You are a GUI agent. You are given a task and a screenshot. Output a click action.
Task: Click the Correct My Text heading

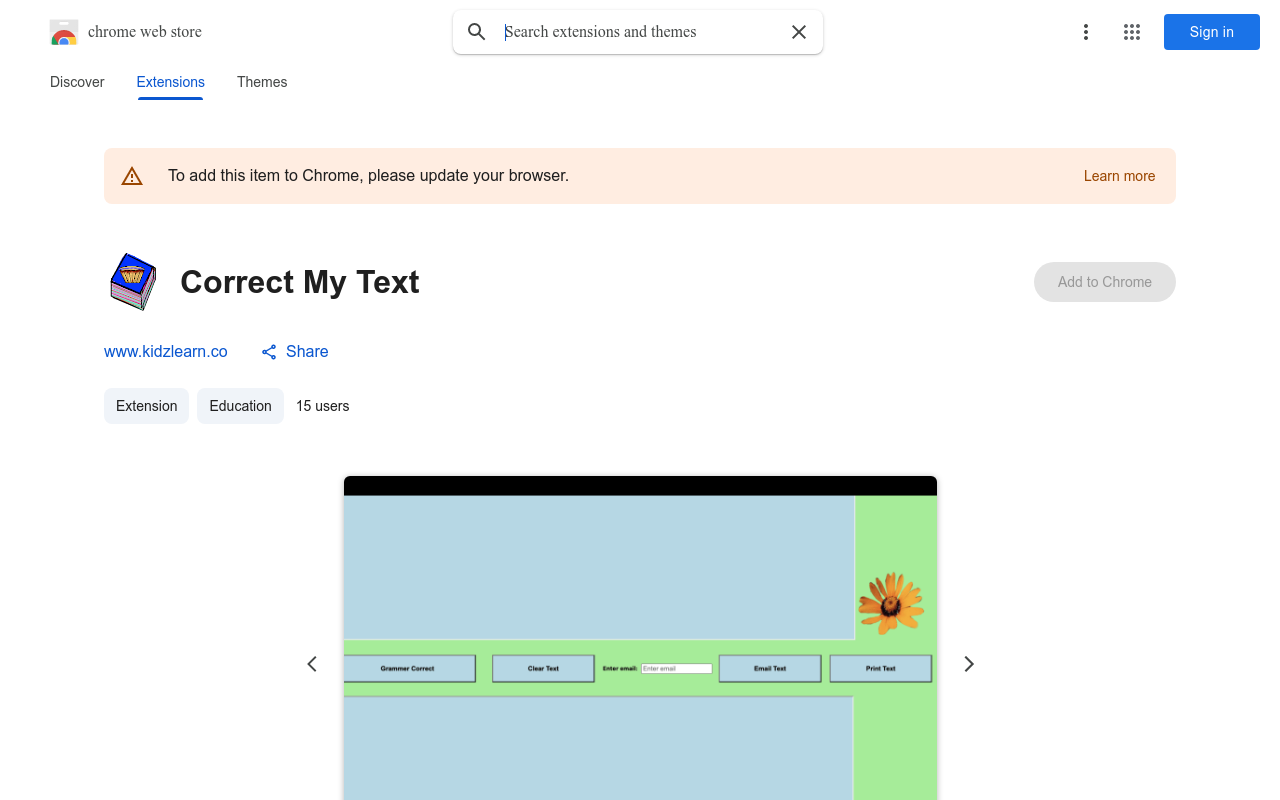coord(300,282)
